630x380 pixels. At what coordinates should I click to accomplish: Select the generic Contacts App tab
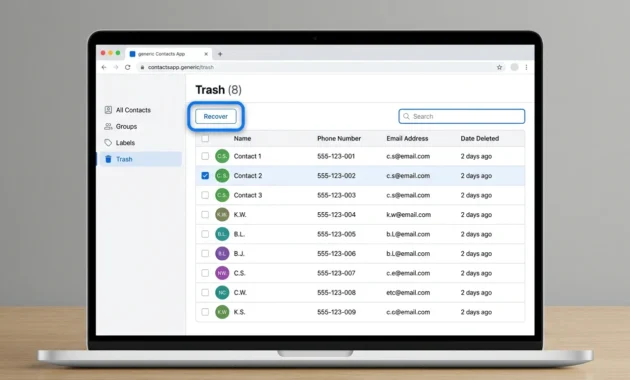coord(169,54)
